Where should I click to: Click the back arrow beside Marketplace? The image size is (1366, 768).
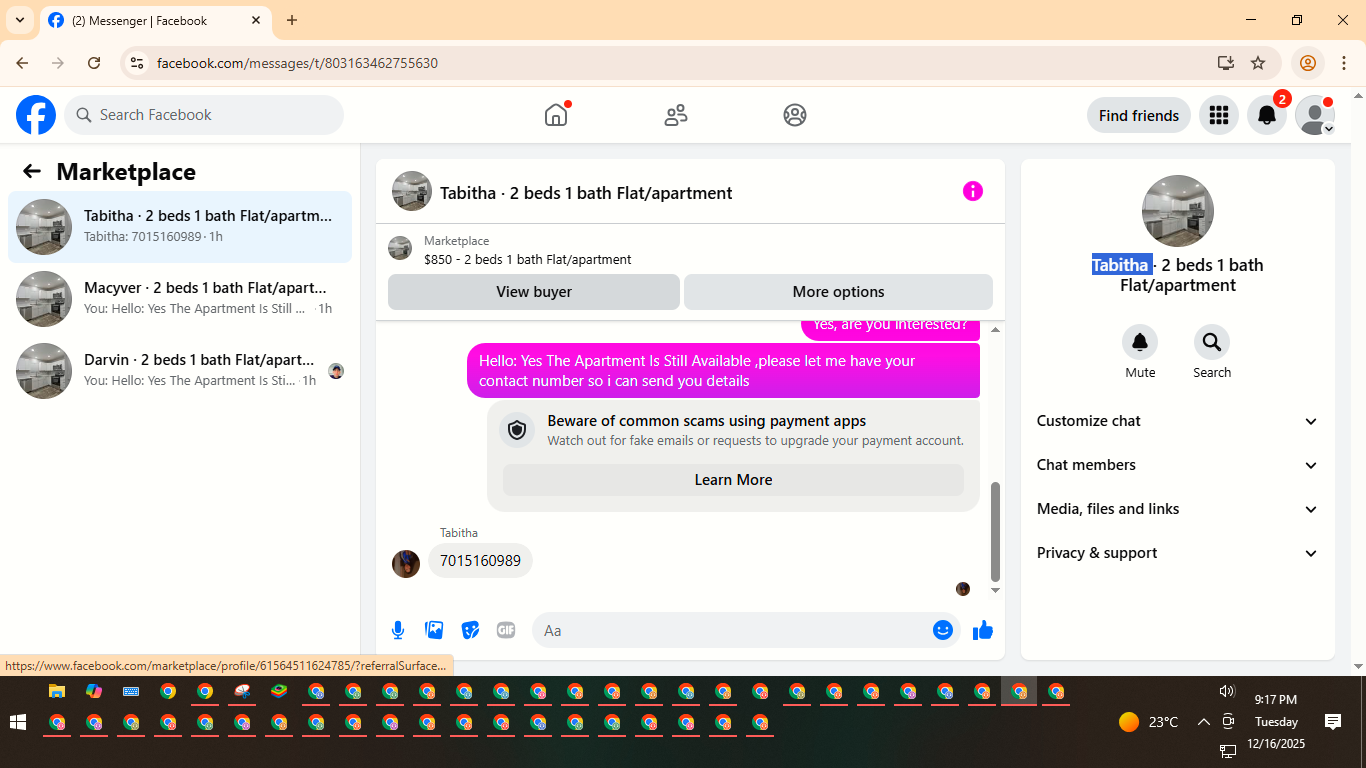tap(32, 171)
